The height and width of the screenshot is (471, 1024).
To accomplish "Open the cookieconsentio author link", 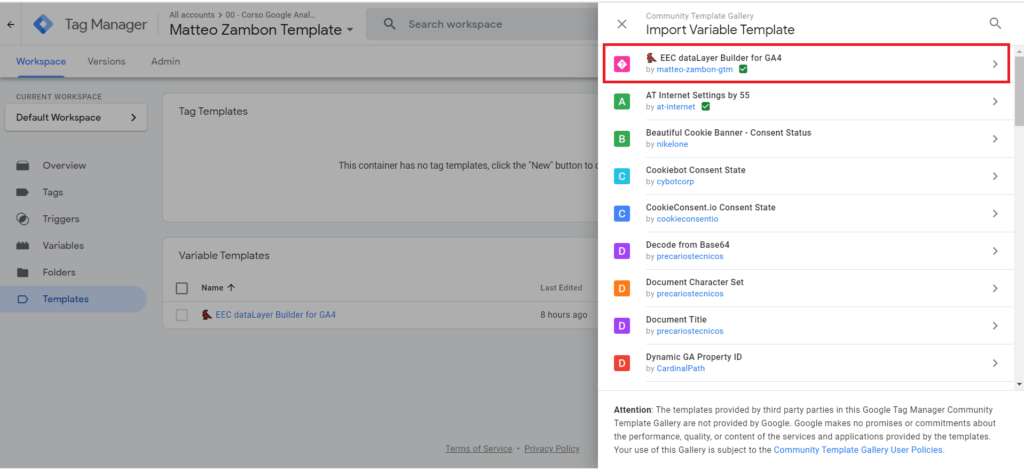I will pos(687,219).
